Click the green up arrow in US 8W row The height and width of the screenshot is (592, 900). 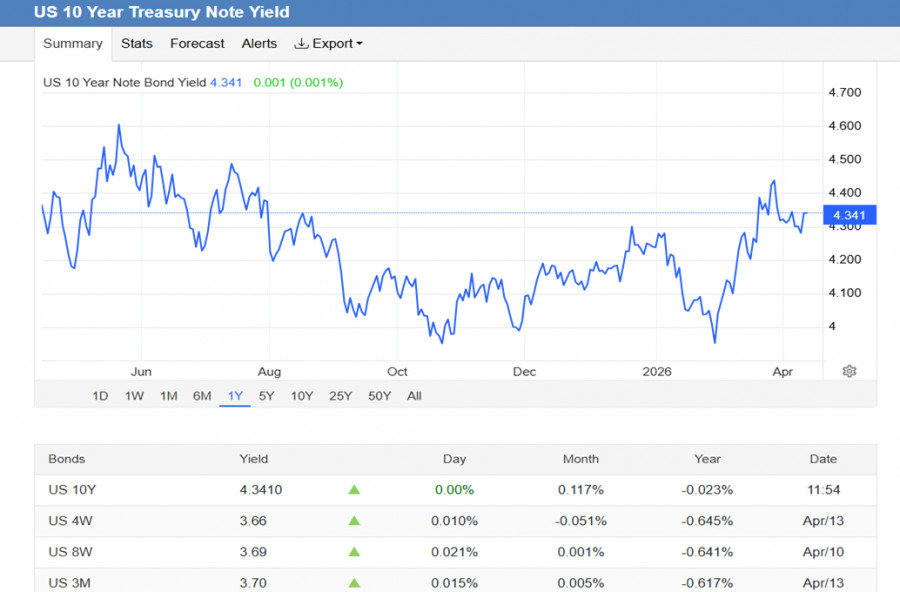[x=354, y=552]
